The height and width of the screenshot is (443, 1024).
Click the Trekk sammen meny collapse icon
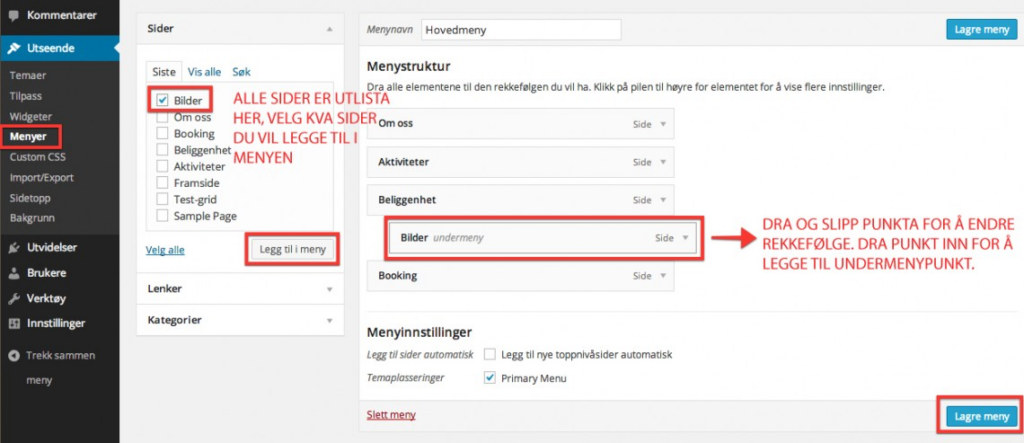point(13,356)
